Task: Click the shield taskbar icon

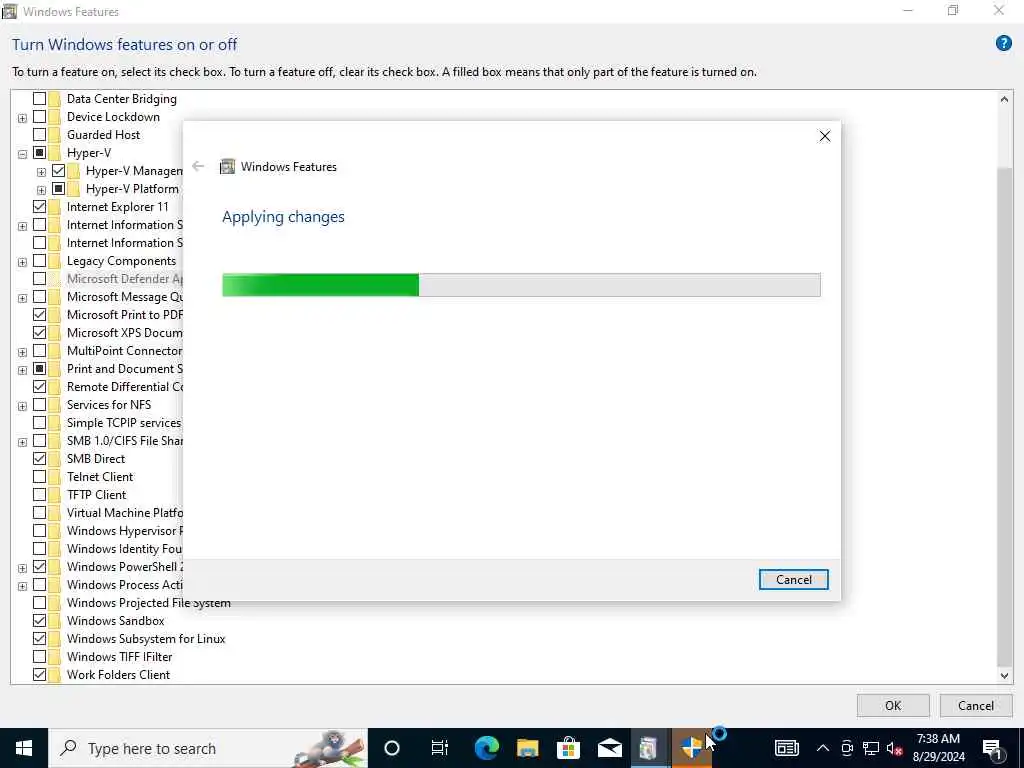Action: [691, 748]
